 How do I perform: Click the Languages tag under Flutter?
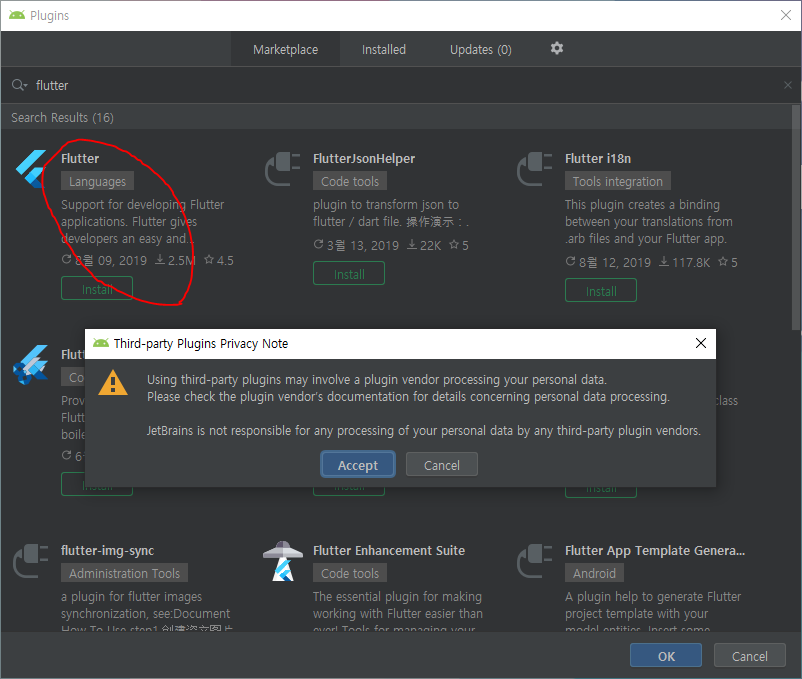point(98,181)
